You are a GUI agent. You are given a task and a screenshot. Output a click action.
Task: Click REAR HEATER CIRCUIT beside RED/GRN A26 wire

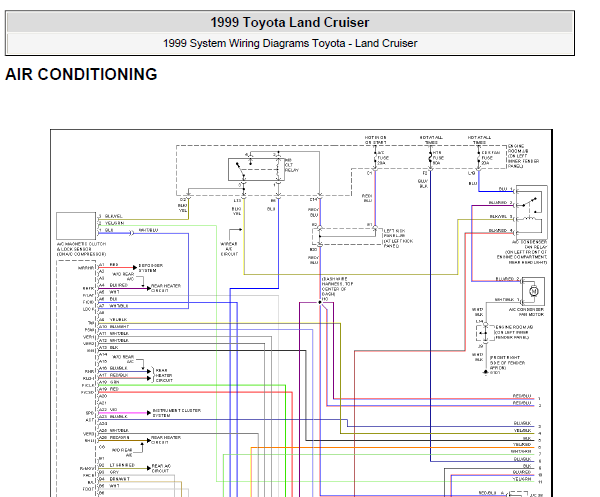point(166,440)
